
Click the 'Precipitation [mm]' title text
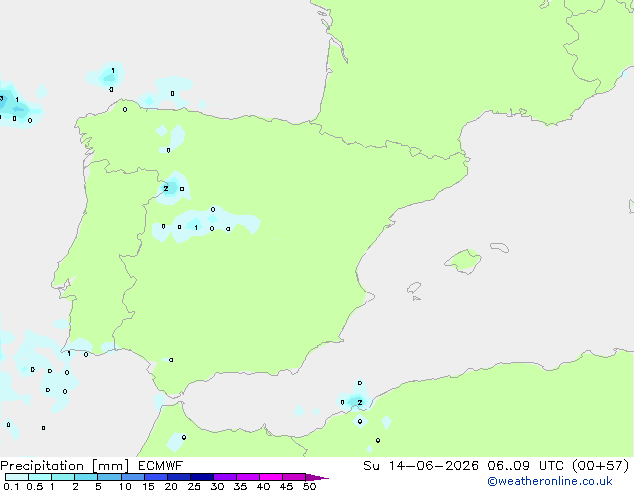click(65, 466)
